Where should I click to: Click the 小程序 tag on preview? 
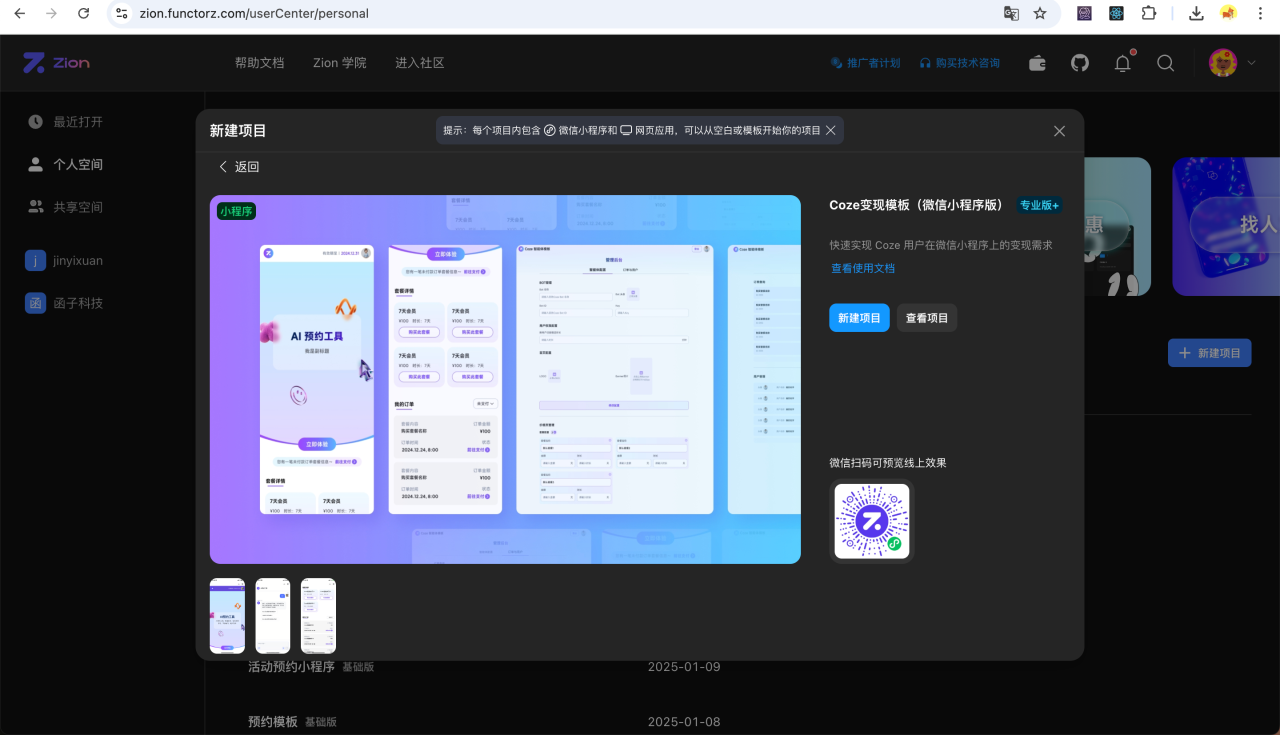tap(237, 211)
